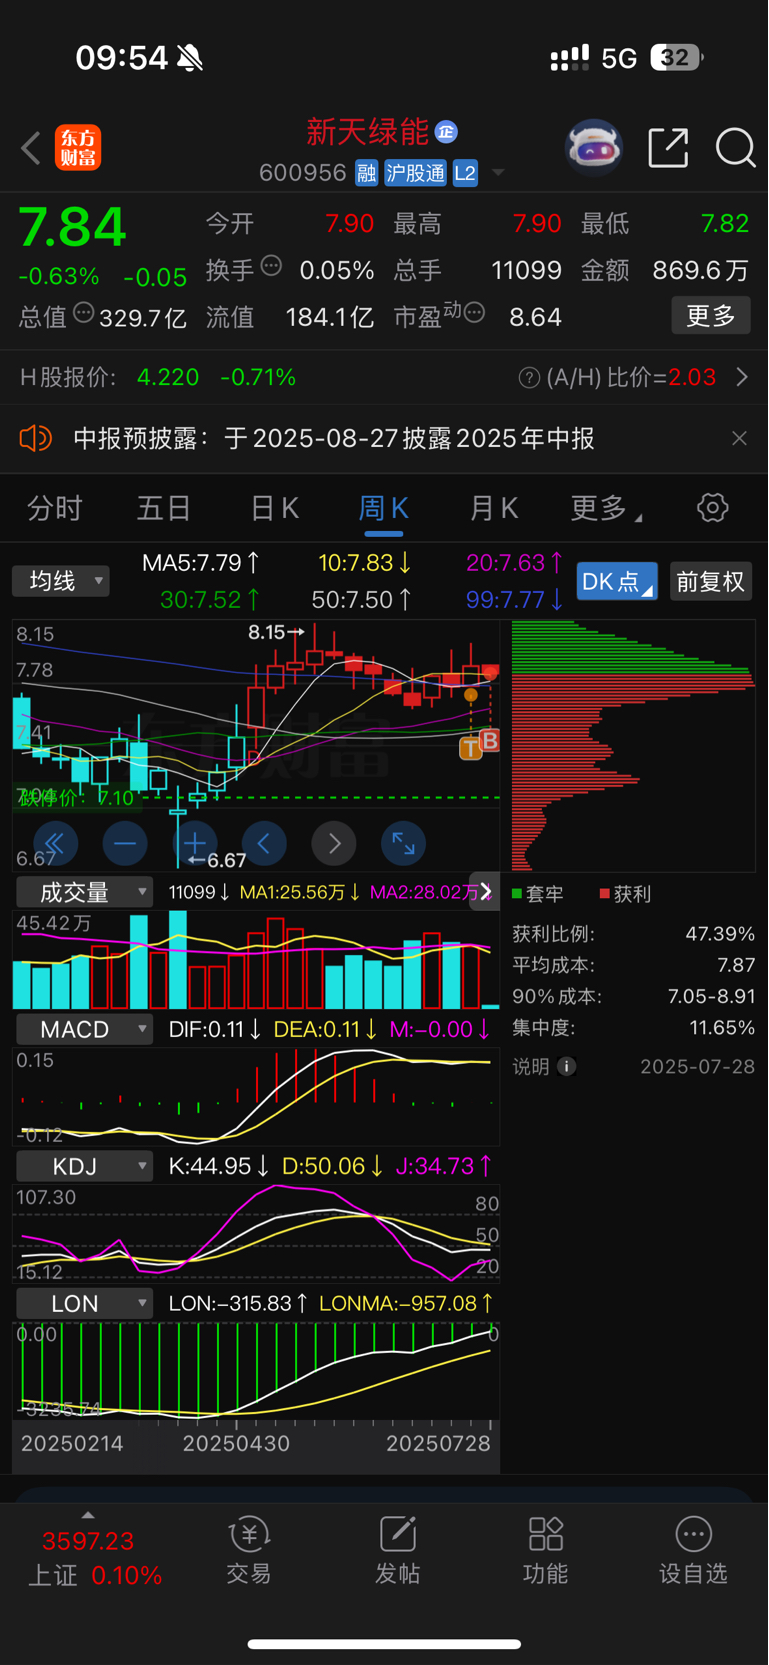Tap the announcement speaker icon
This screenshot has height=1665, width=769.
[36, 438]
